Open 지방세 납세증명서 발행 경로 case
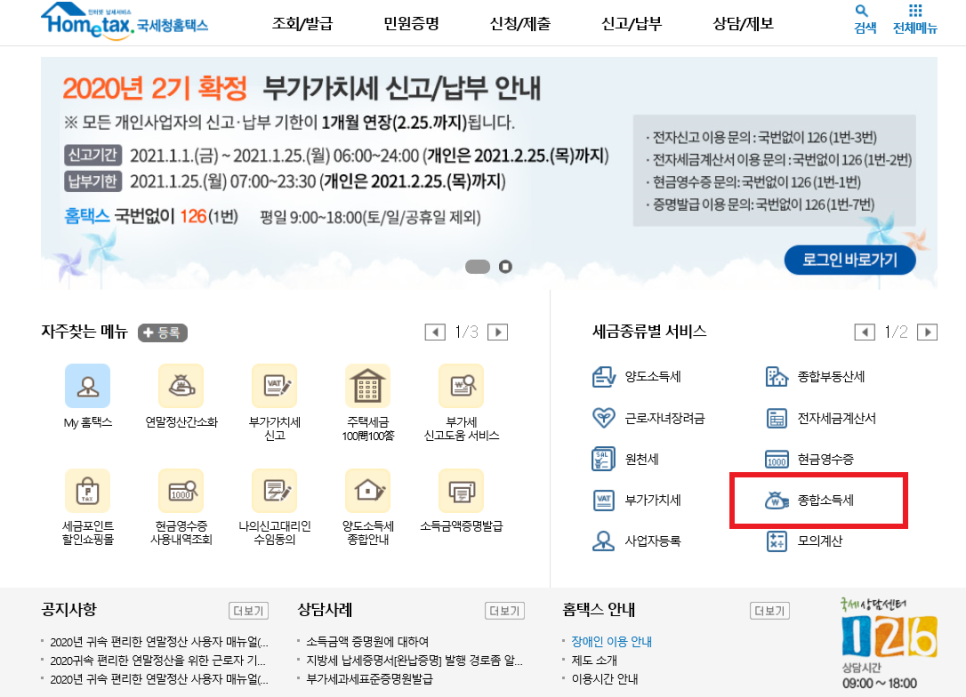Image resolution: width=966 pixels, height=697 pixels. pyautogui.click(x=414, y=660)
